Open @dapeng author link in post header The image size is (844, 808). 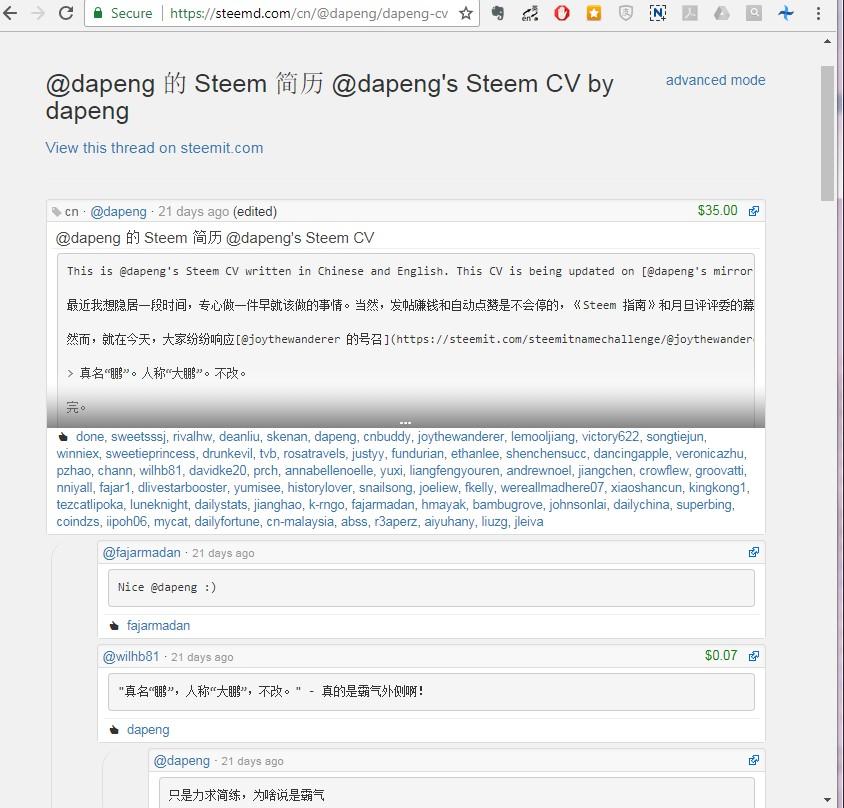pos(118,212)
